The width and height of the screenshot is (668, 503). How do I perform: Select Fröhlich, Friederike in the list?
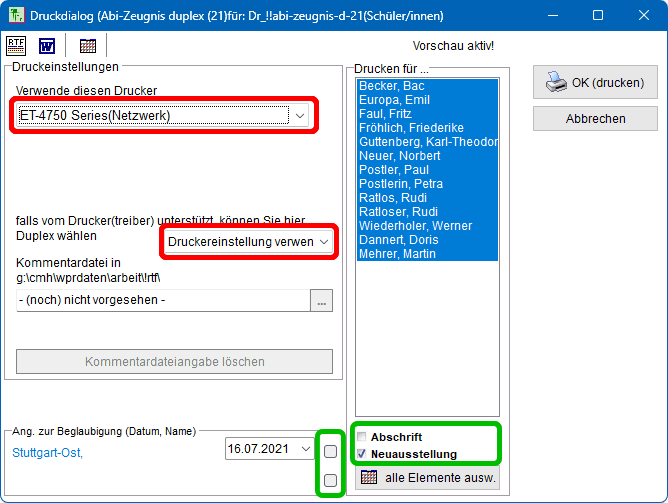pos(411,129)
